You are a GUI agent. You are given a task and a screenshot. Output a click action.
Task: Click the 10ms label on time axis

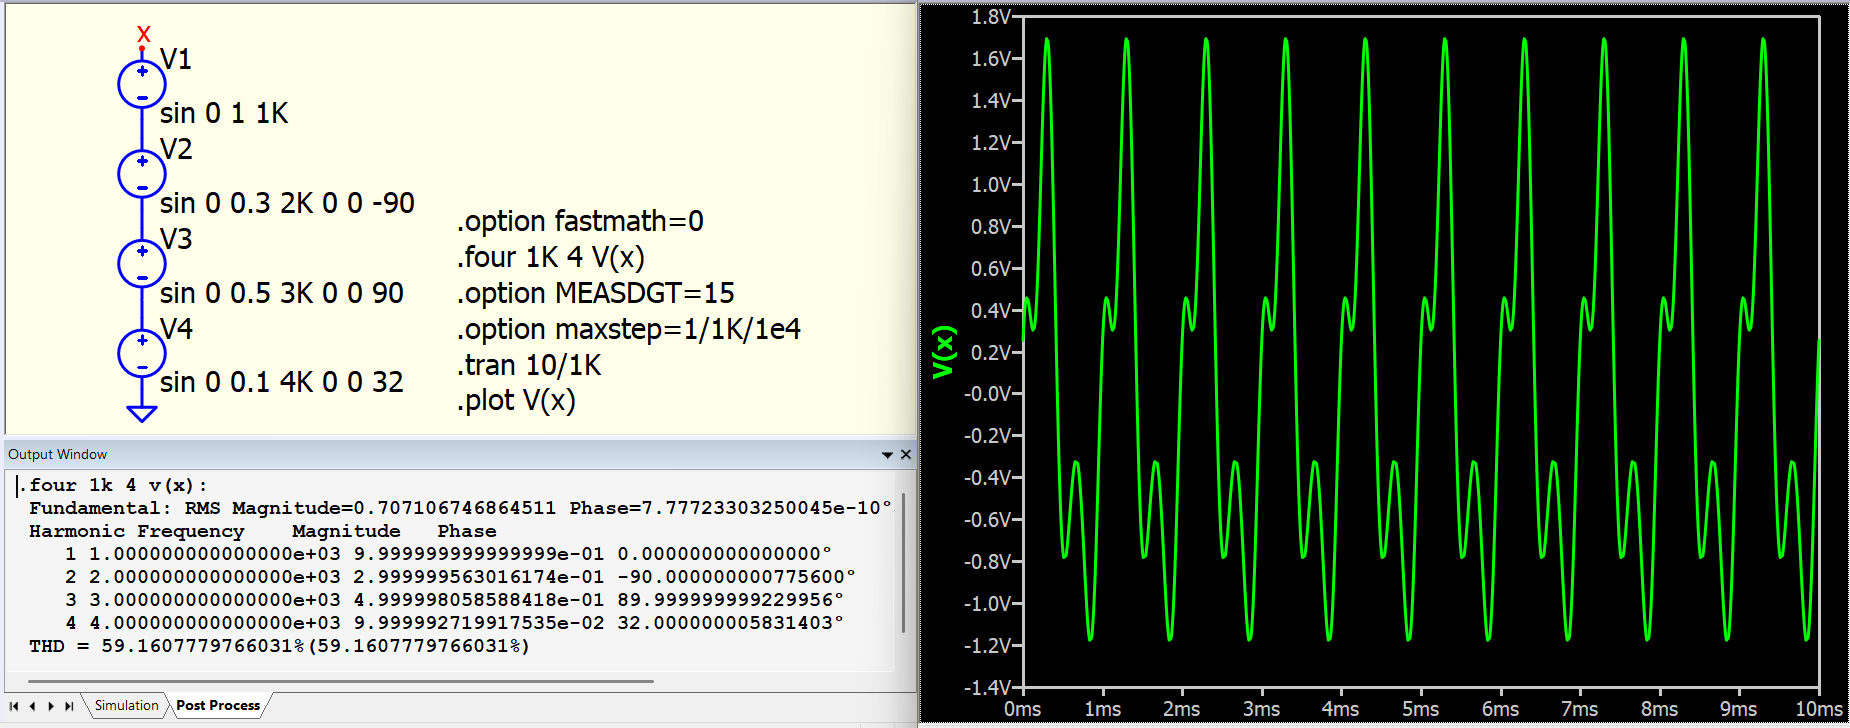click(1819, 709)
